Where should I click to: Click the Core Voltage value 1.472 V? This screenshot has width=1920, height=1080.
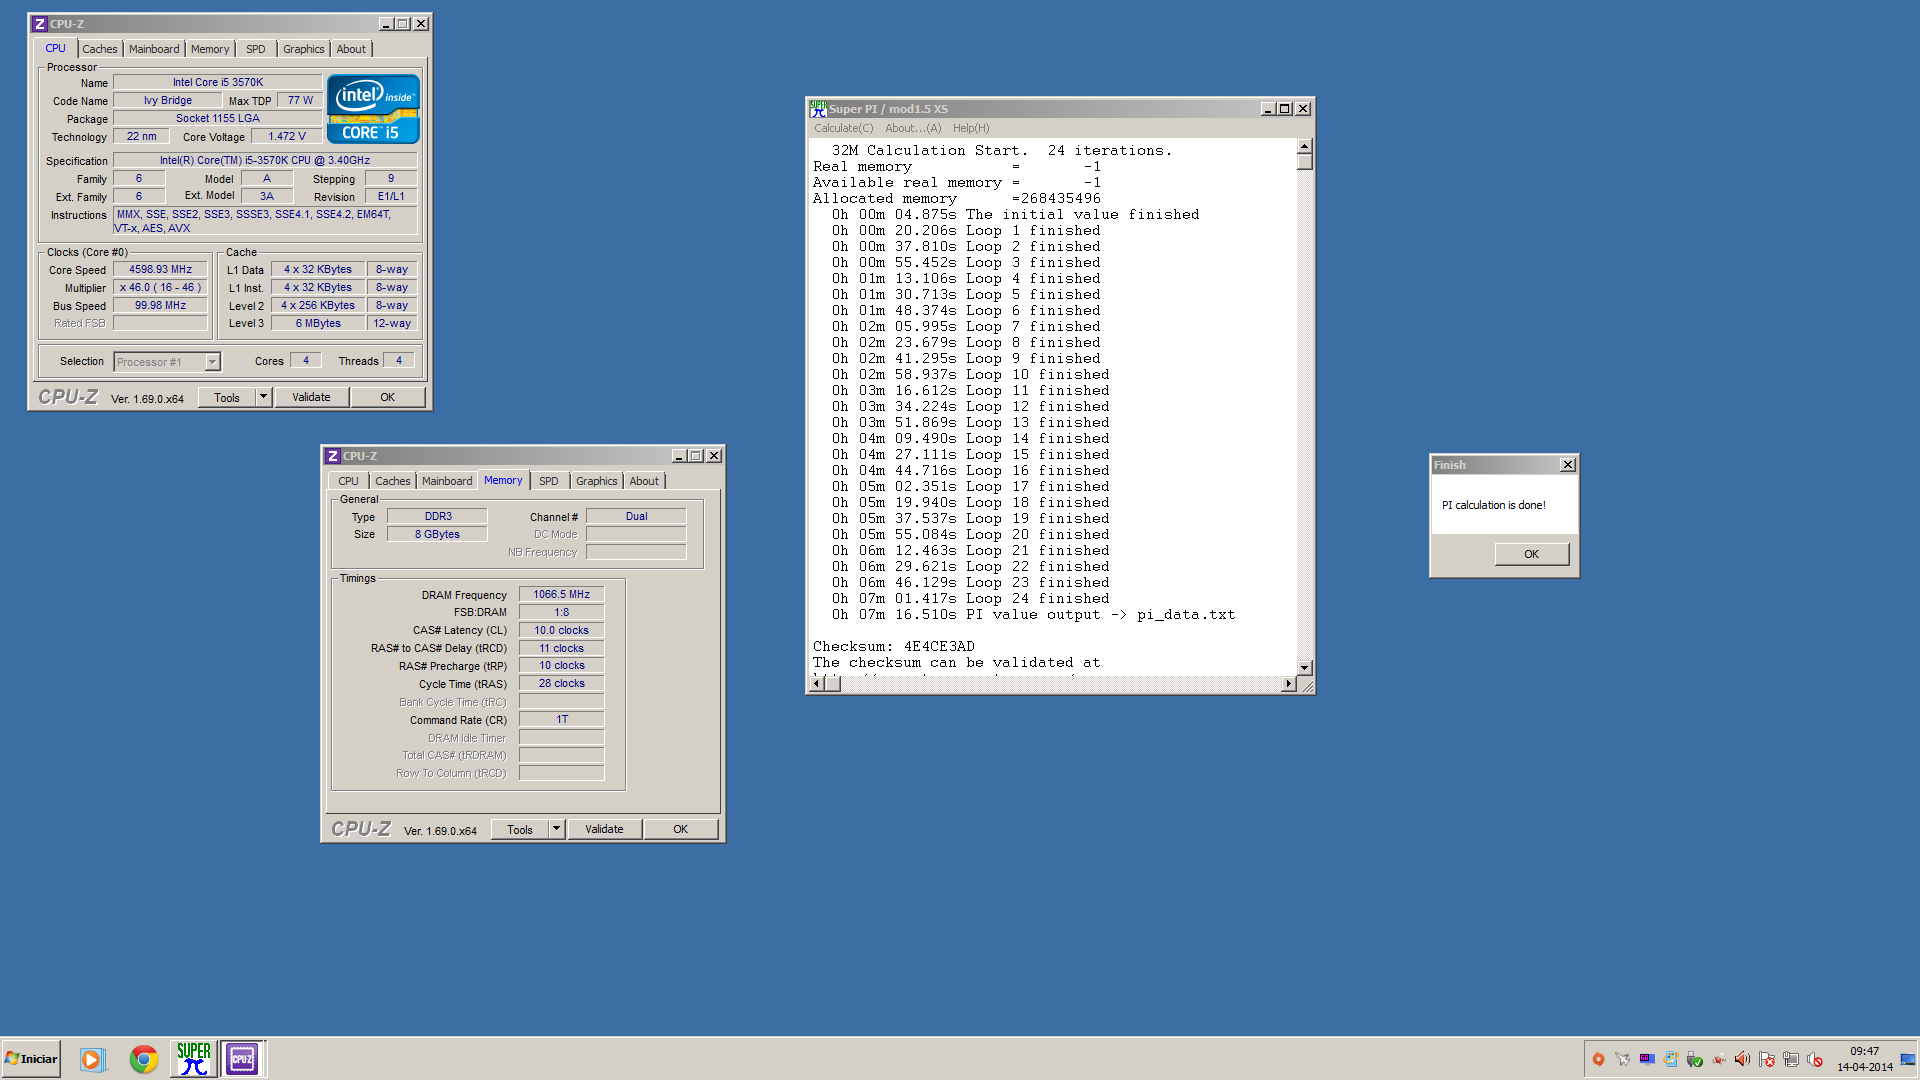coord(286,136)
